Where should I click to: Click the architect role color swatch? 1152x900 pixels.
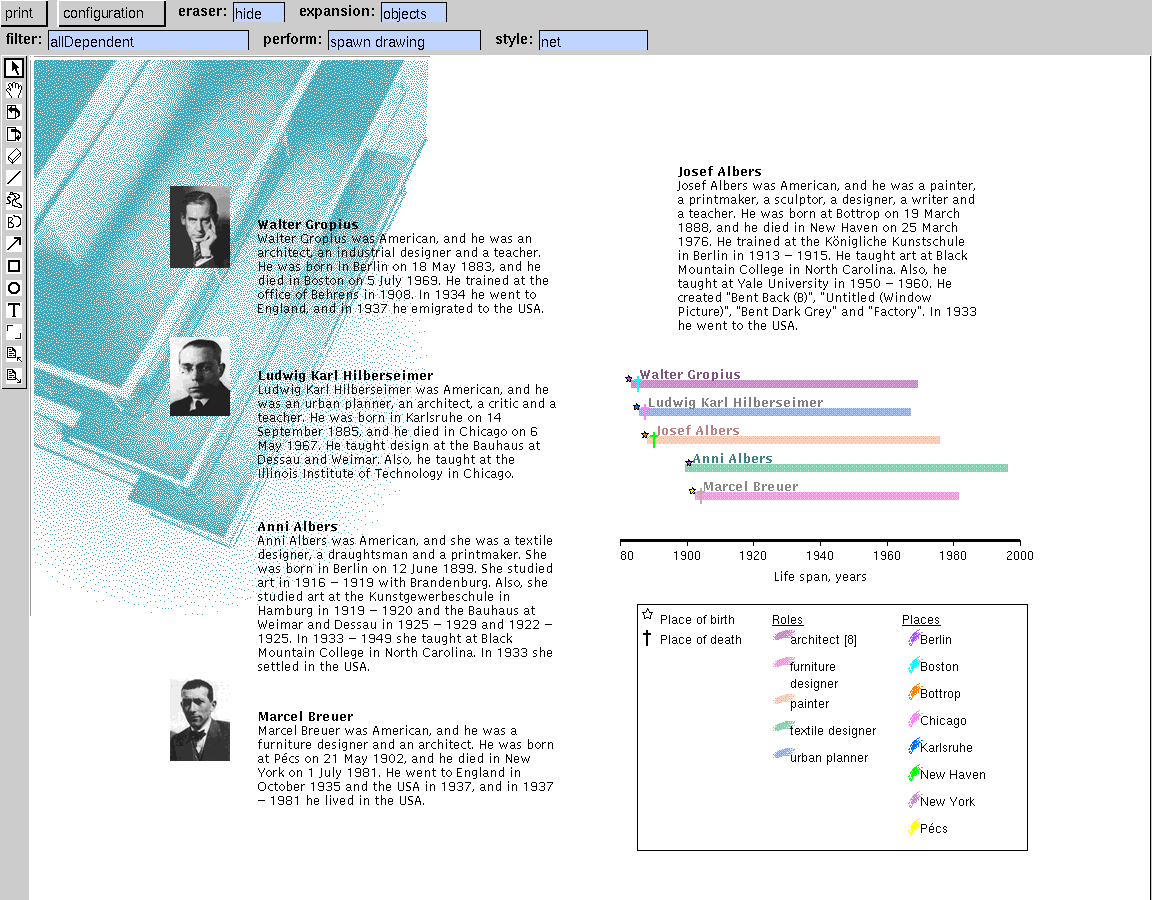[x=784, y=636]
